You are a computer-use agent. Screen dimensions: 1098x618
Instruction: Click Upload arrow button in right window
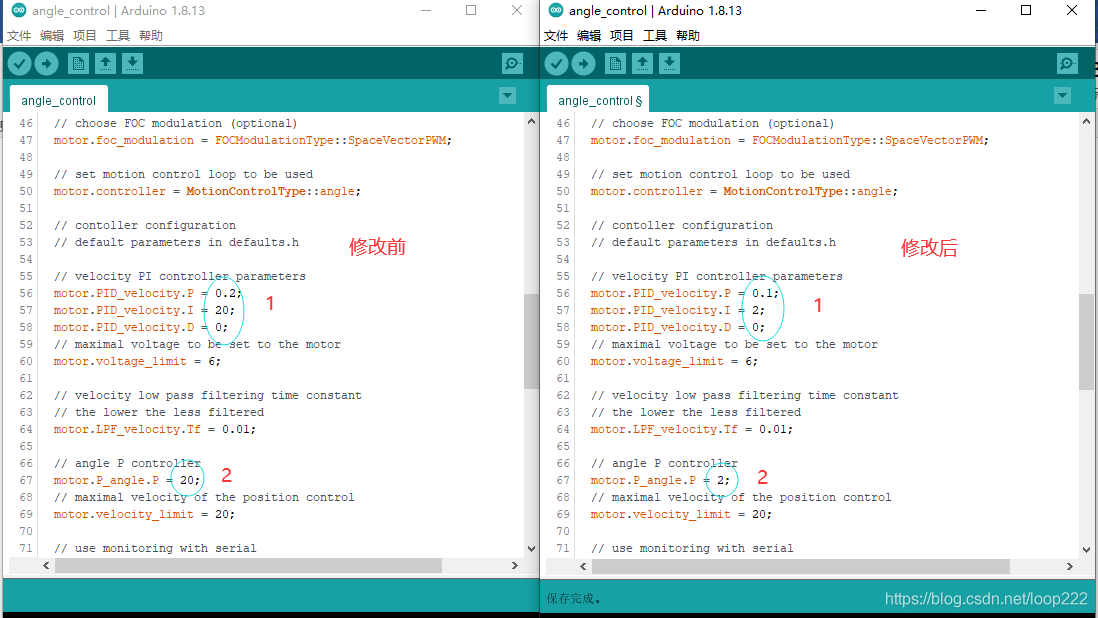(x=583, y=64)
